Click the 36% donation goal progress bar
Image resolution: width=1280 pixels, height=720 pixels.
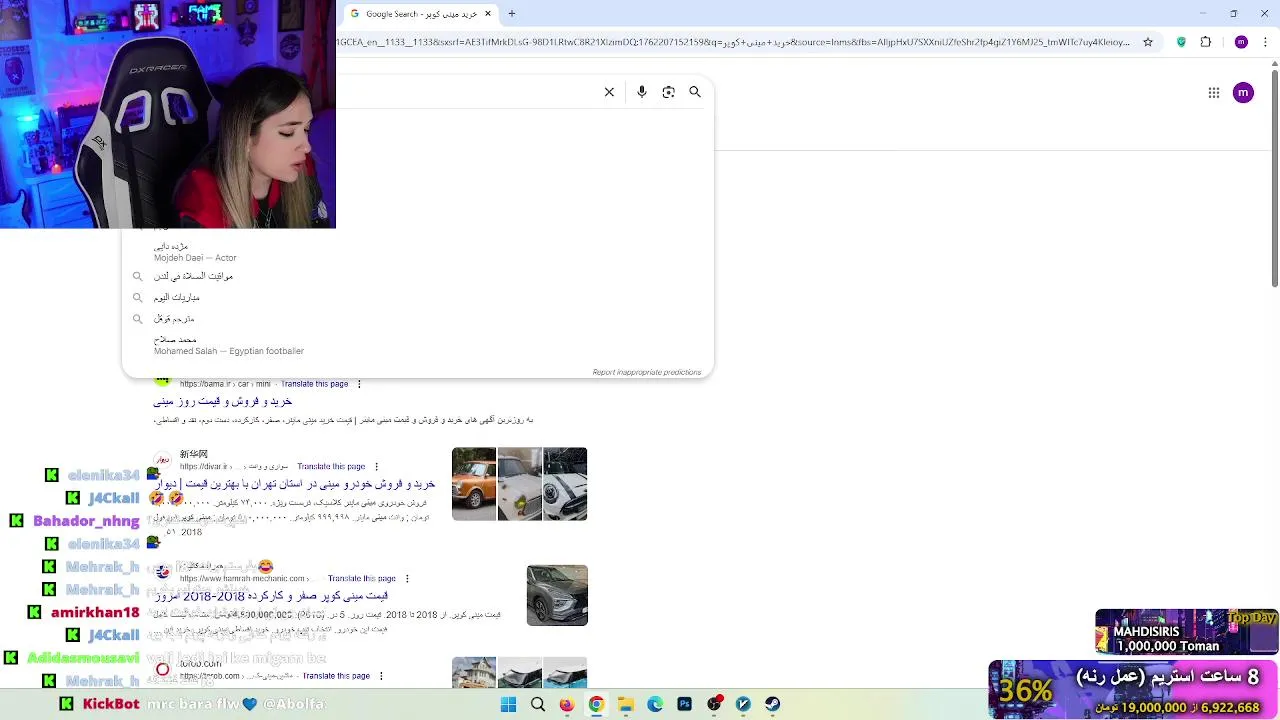click(1133, 689)
